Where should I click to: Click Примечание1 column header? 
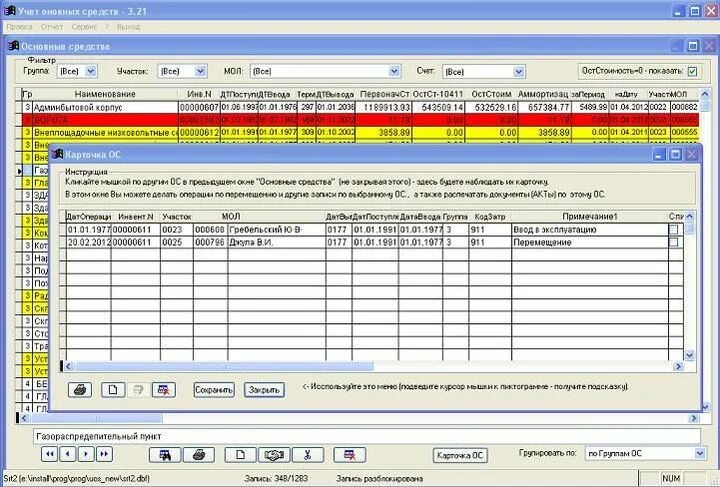click(x=590, y=216)
